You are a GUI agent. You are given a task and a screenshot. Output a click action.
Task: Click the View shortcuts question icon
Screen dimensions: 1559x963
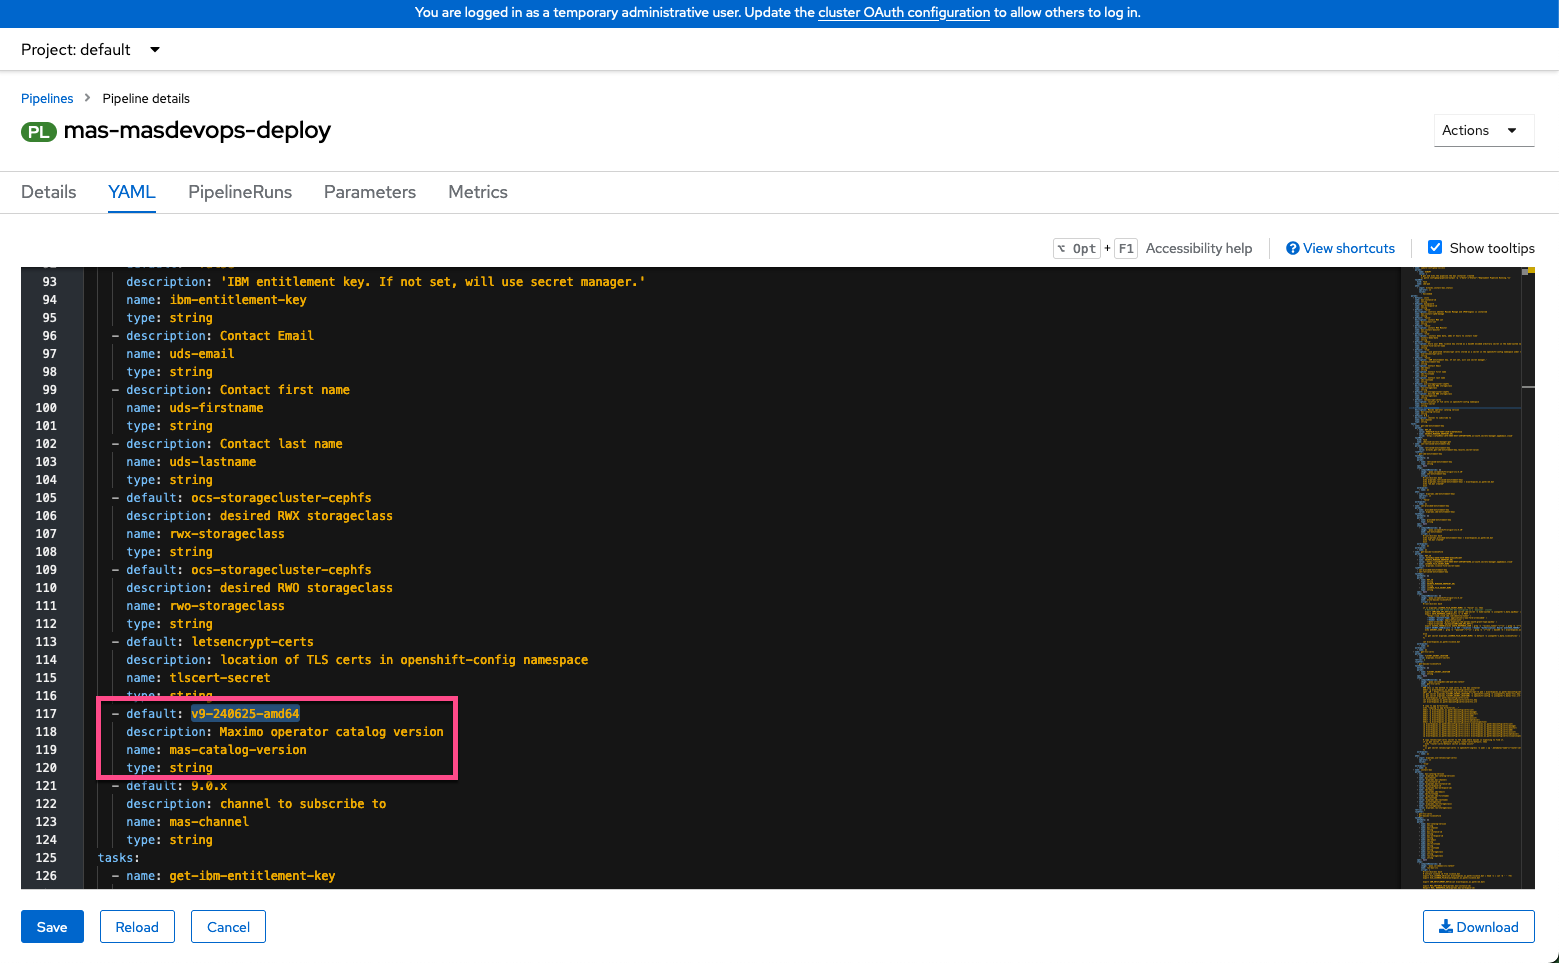pyautogui.click(x=1293, y=248)
